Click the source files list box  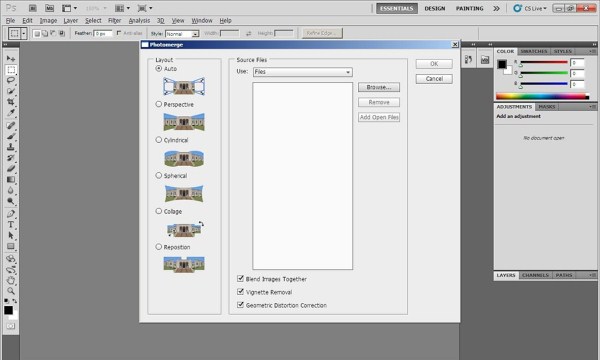tap(303, 176)
